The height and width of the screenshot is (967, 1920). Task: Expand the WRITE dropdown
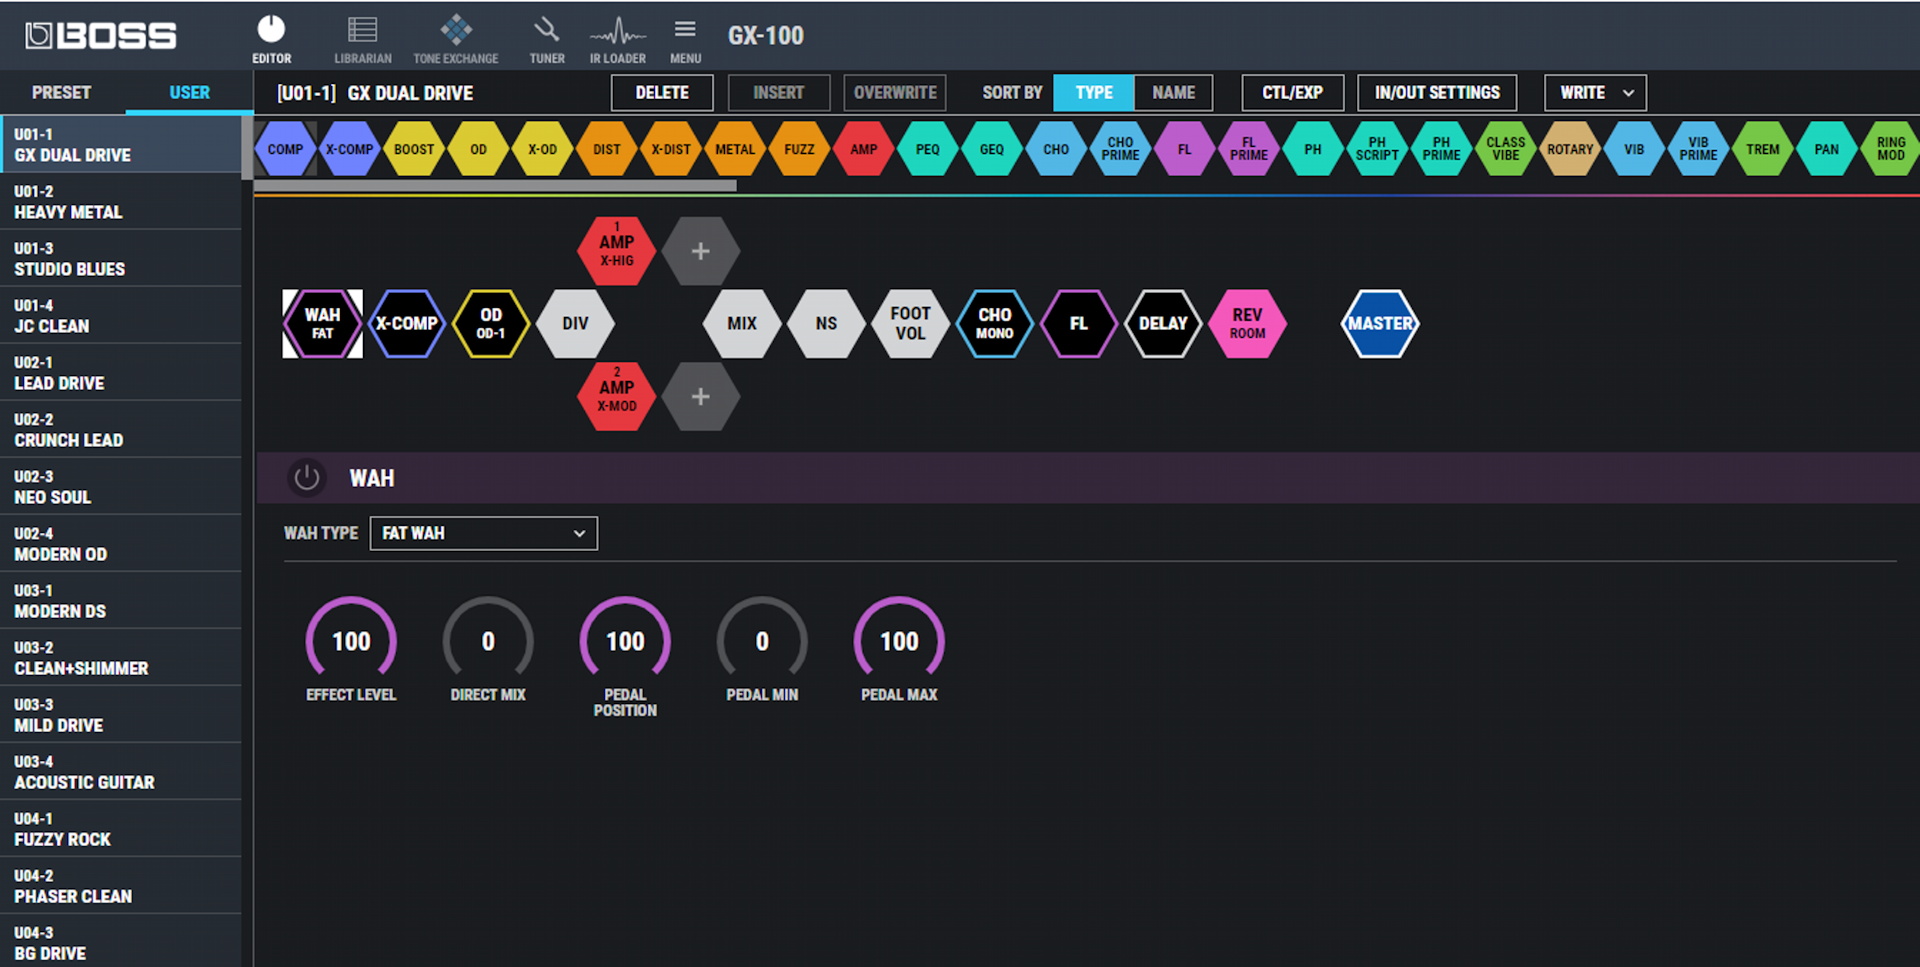coord(1595,92)
